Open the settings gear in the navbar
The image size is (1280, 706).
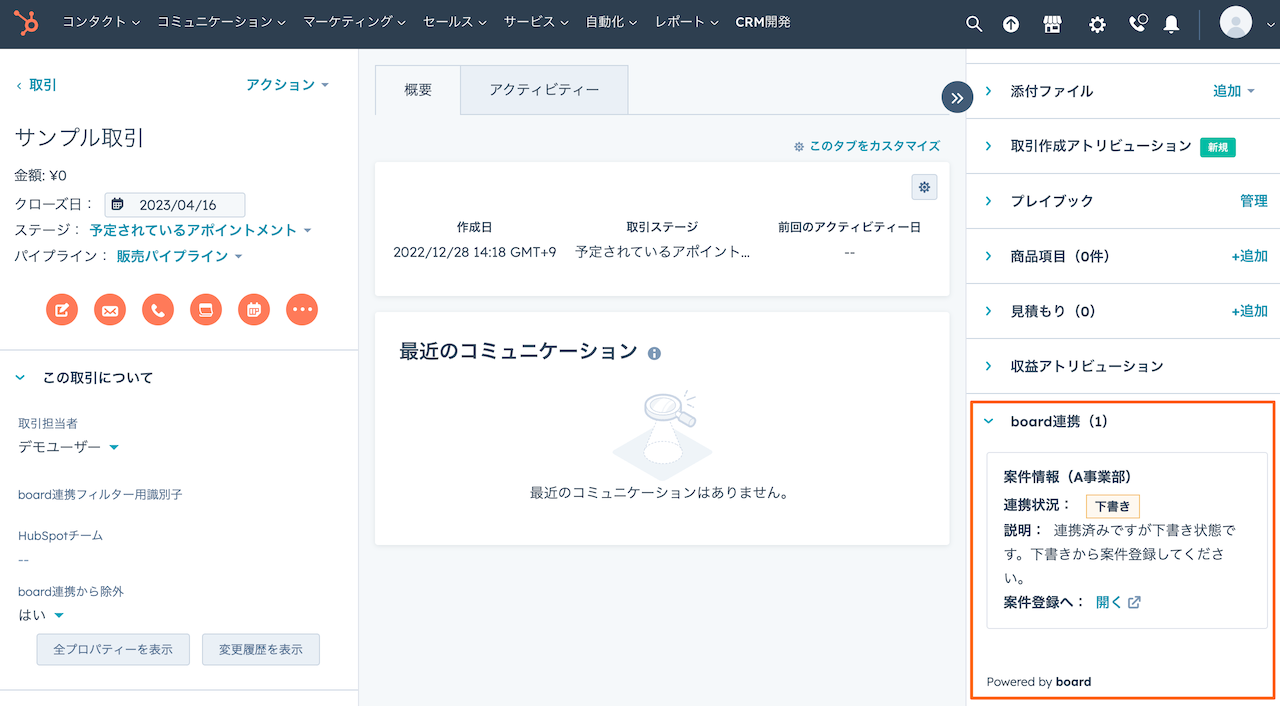click(1097, 21)
